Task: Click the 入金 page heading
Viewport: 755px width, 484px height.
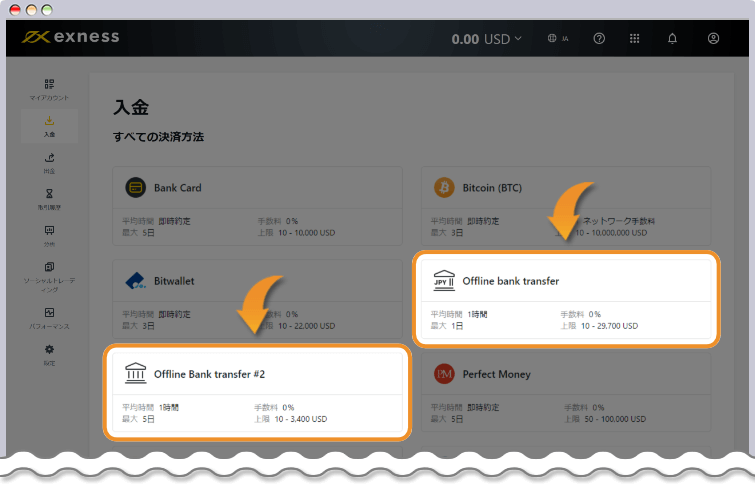Action: point(131,107)
